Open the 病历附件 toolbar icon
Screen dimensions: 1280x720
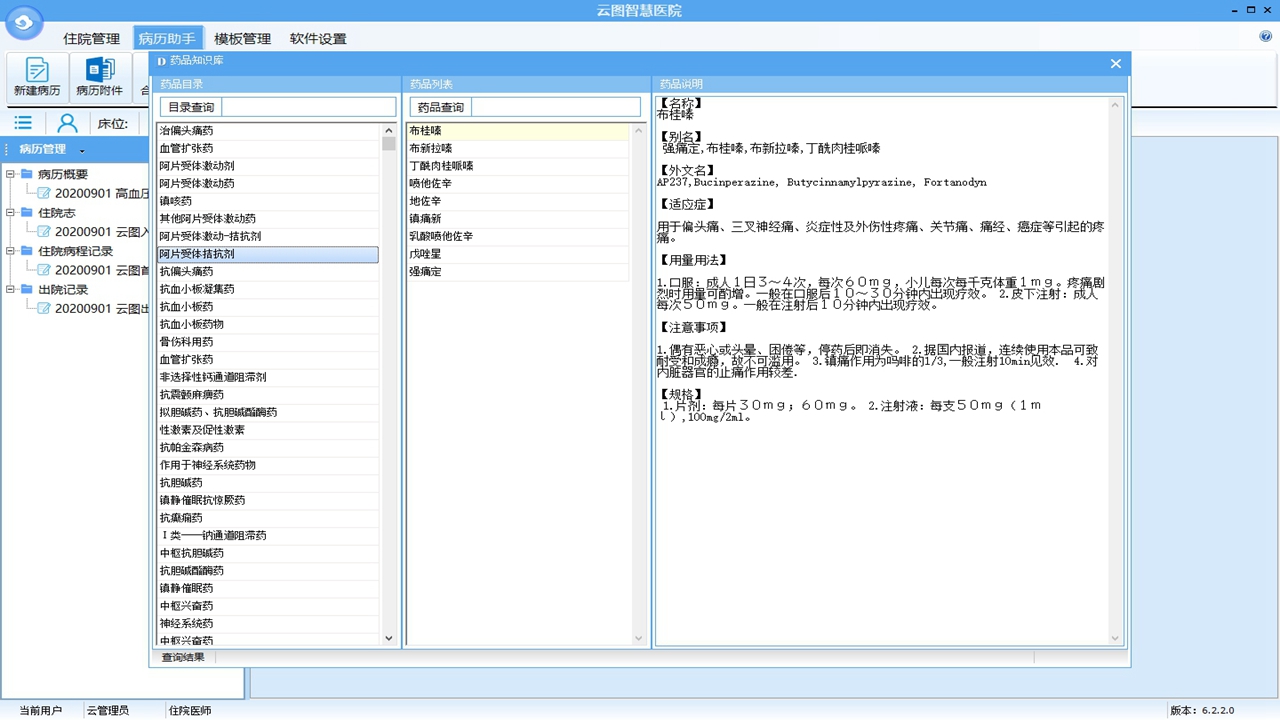(x=100, y=77)
